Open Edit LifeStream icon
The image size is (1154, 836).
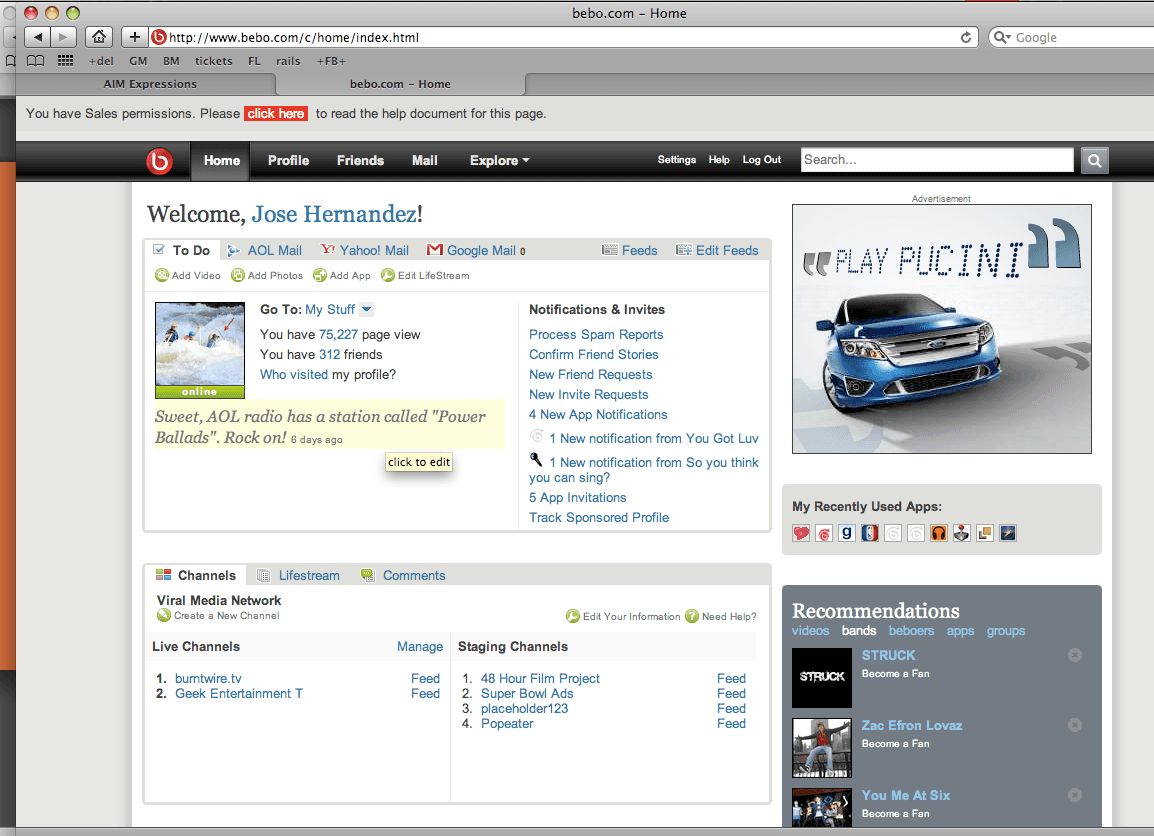[388, 275]
